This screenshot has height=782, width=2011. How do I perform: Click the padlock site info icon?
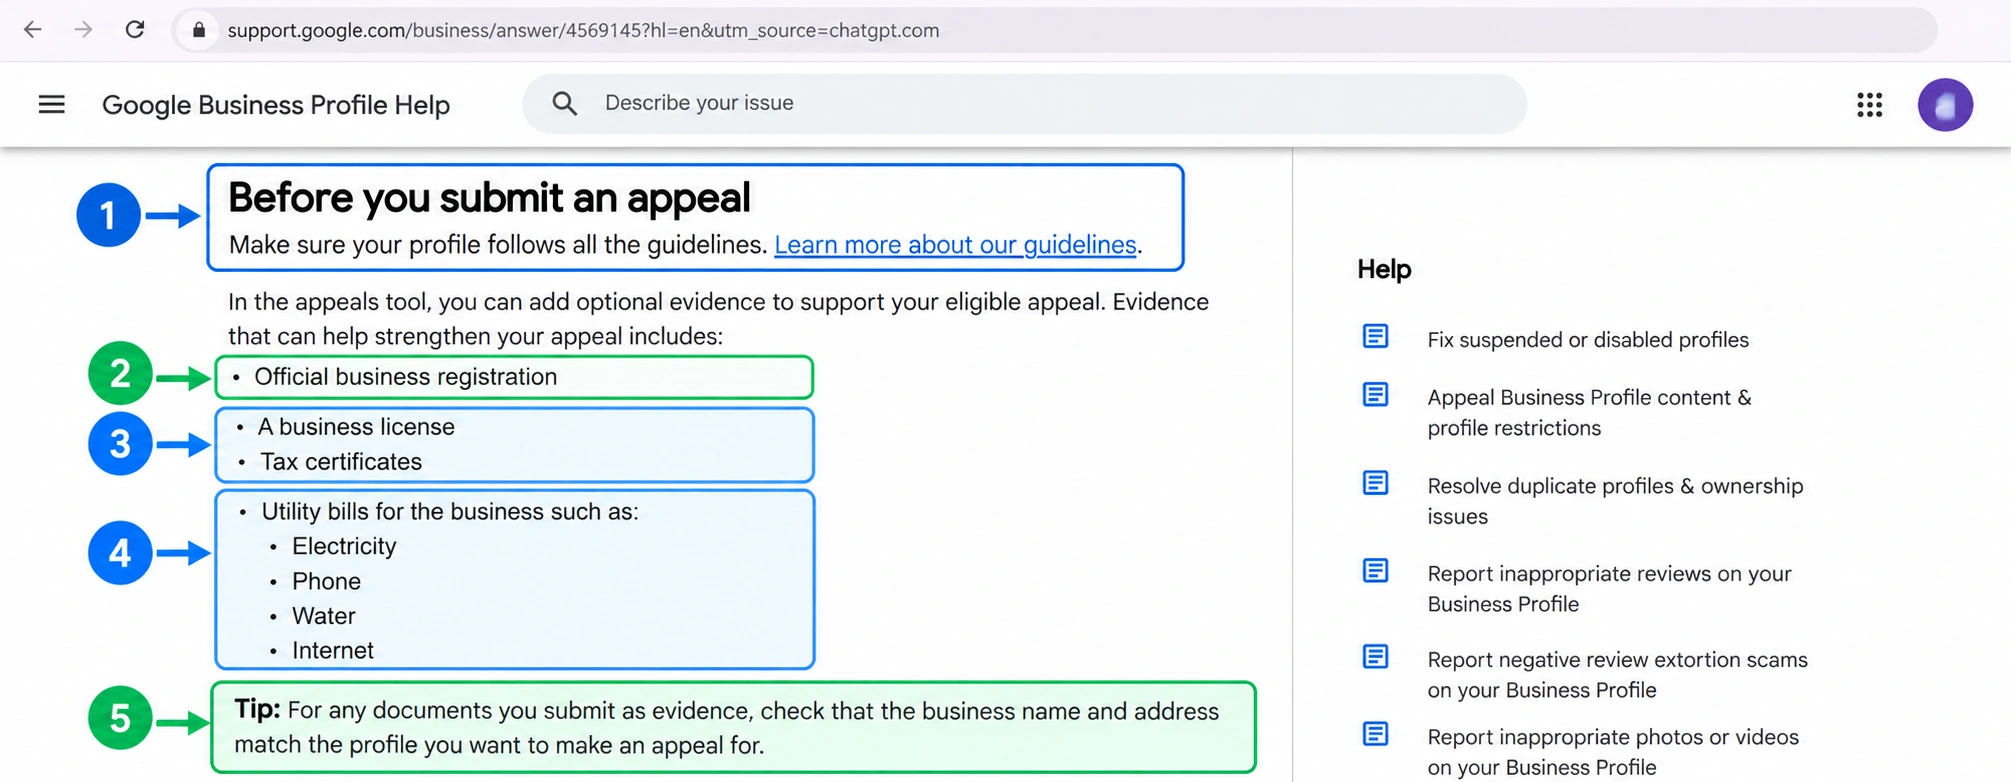(198, 30)
